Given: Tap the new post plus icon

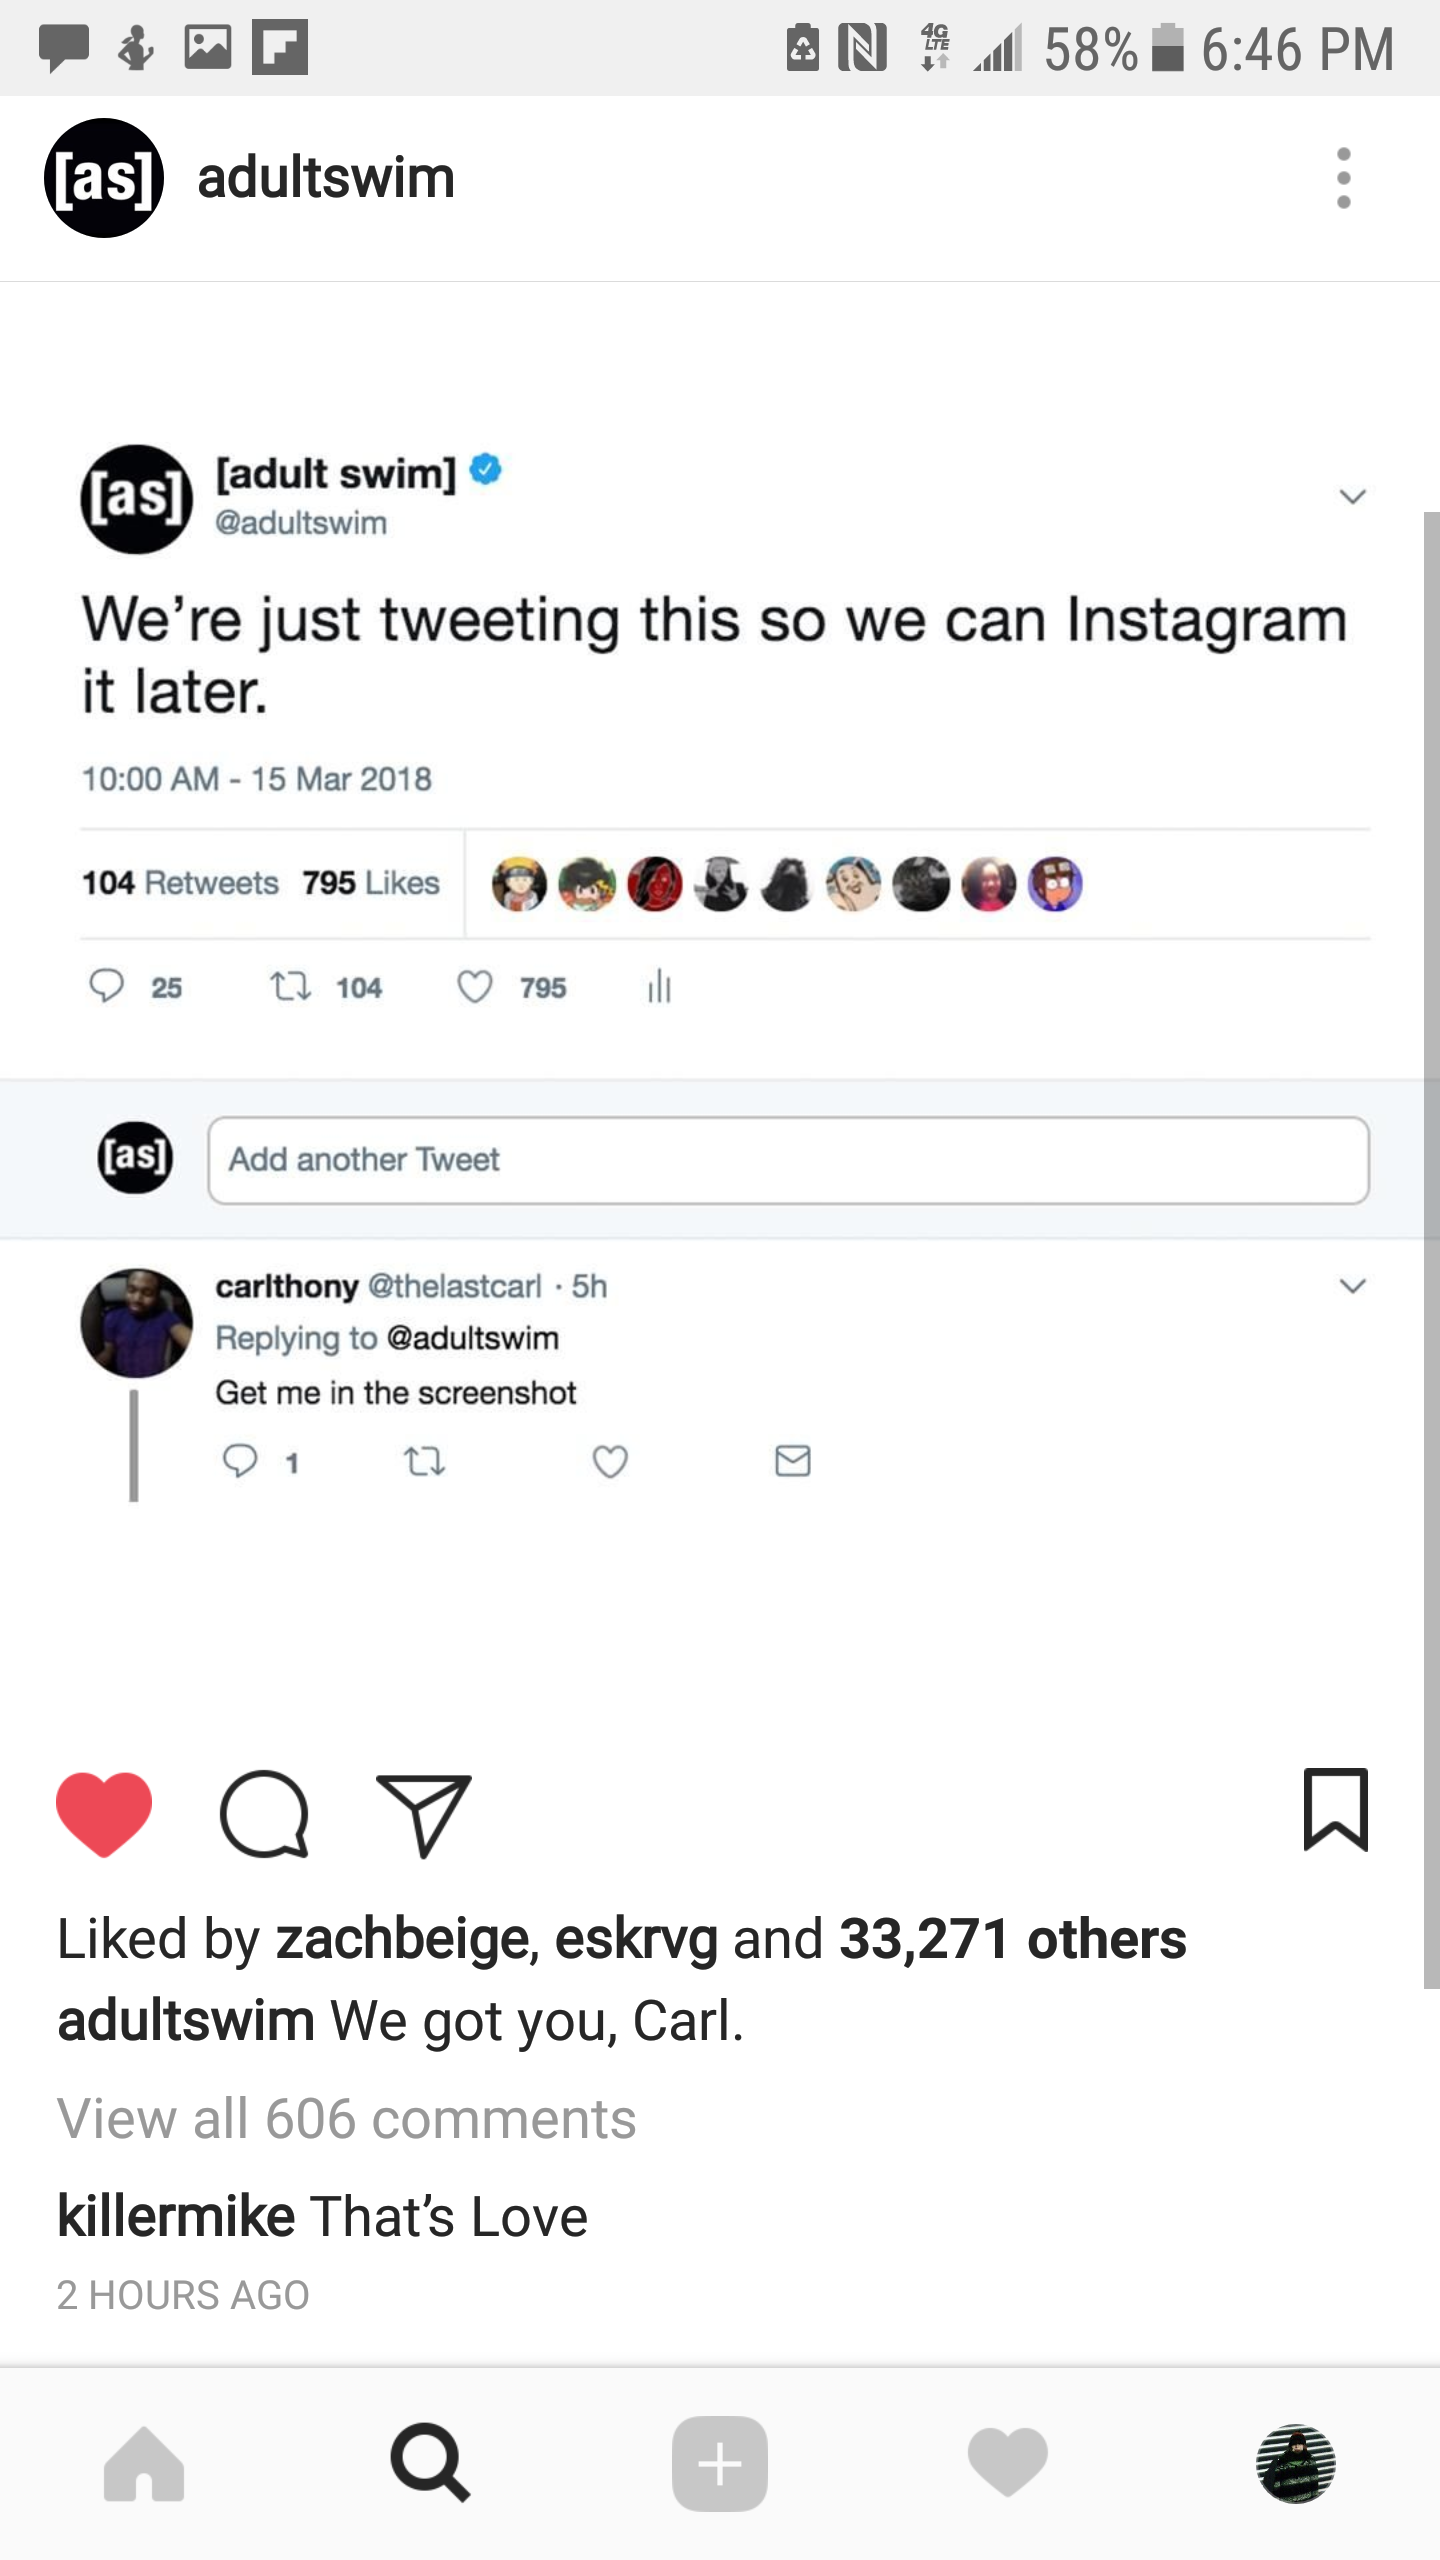Looking at the screenshot, I should click(x=720, y=2464).
